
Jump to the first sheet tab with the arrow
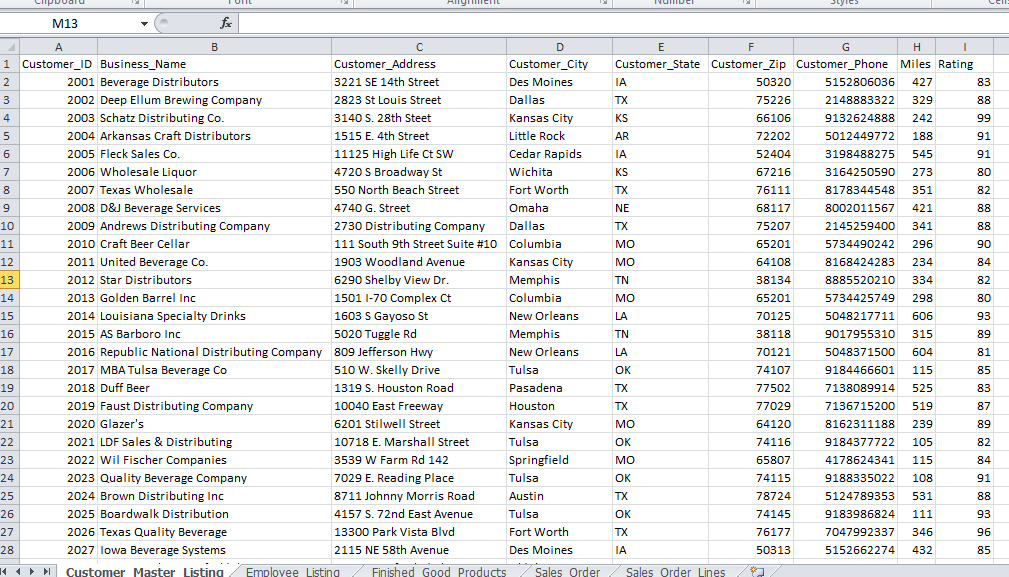[4, 571]
